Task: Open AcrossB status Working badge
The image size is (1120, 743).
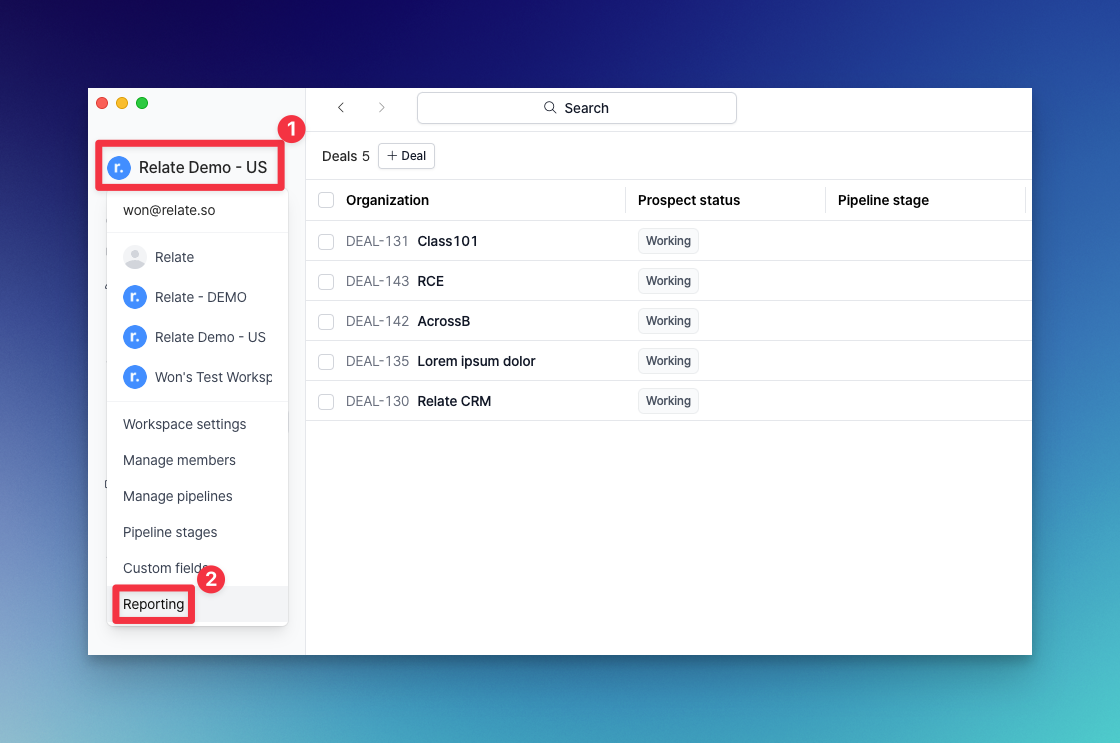Action: click(x=668, y=321)
